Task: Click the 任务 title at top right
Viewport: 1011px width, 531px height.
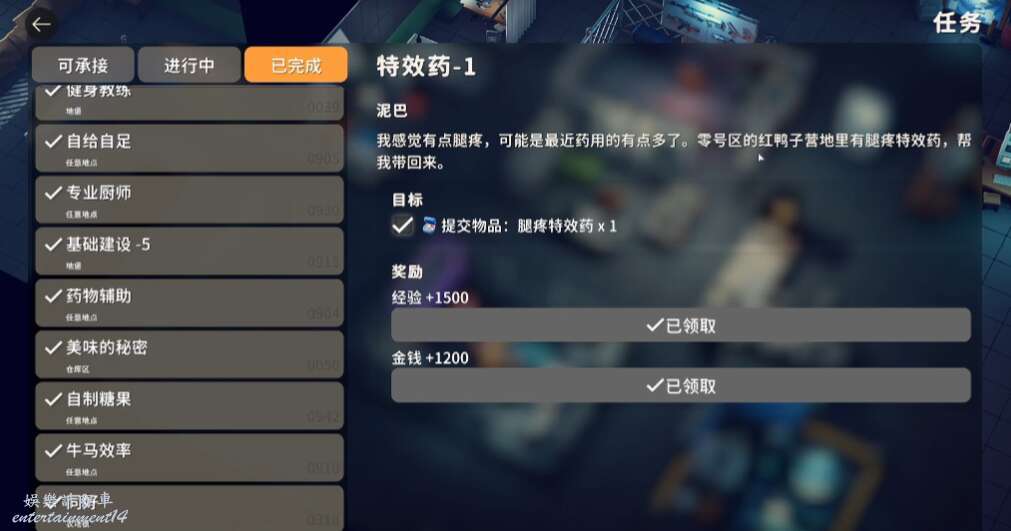Action: click(957, 23)
